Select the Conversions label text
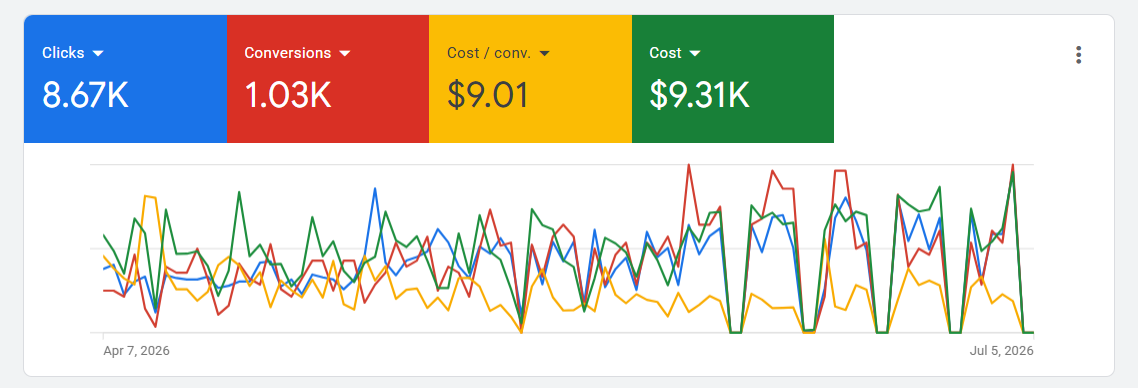 pyautogui.click(x=287, y=53)
